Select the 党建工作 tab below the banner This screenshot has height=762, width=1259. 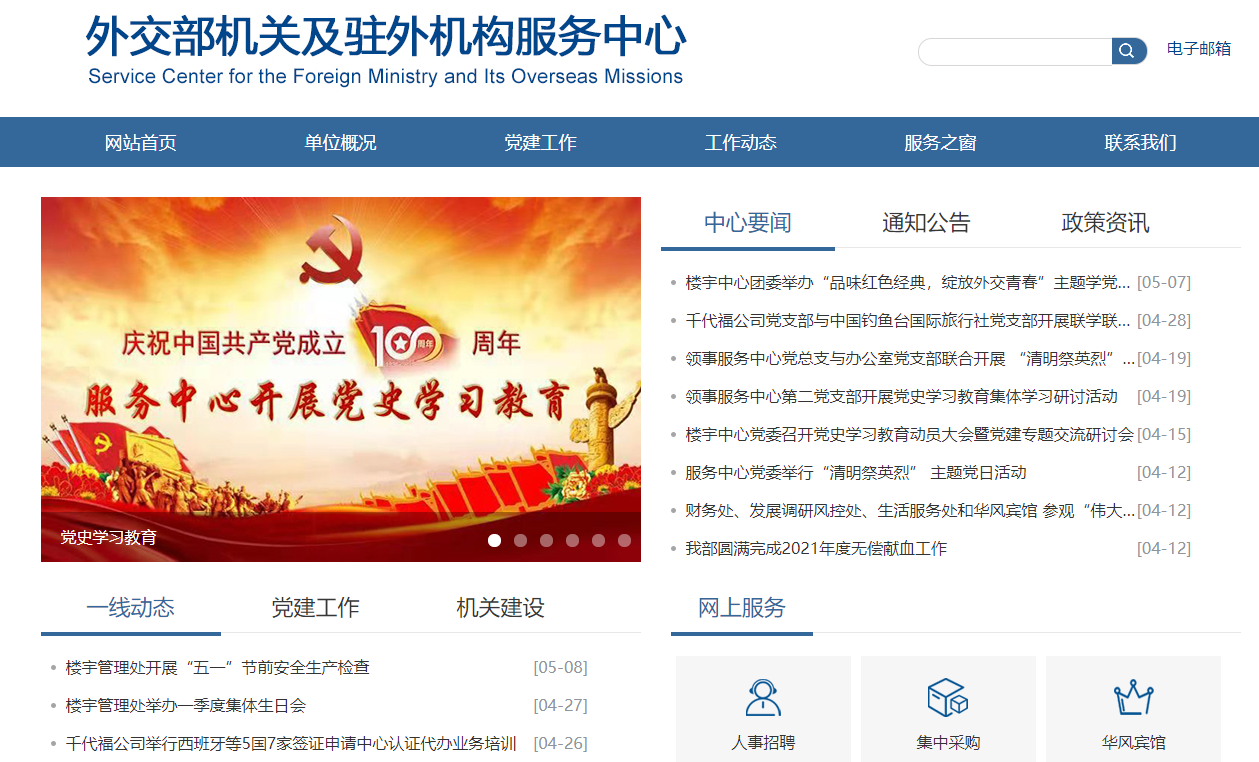pos(315,607)
